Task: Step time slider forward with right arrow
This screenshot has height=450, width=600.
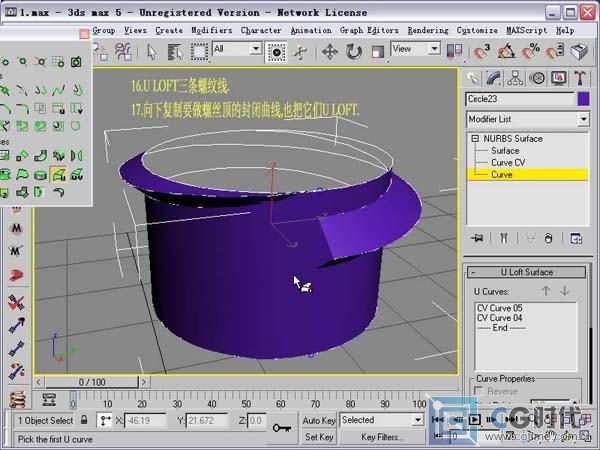Action: (144, 382)
